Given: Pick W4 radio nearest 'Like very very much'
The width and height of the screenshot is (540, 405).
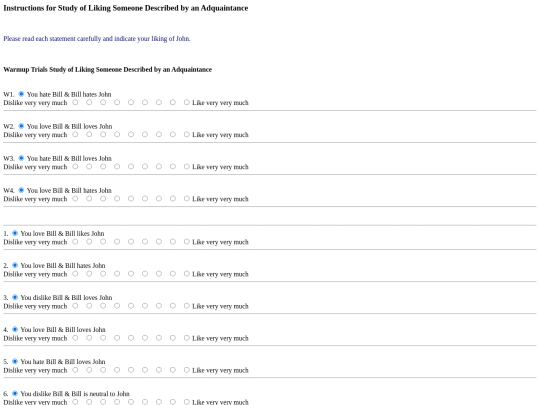Looking at the screenshot, I should [187, 198].
